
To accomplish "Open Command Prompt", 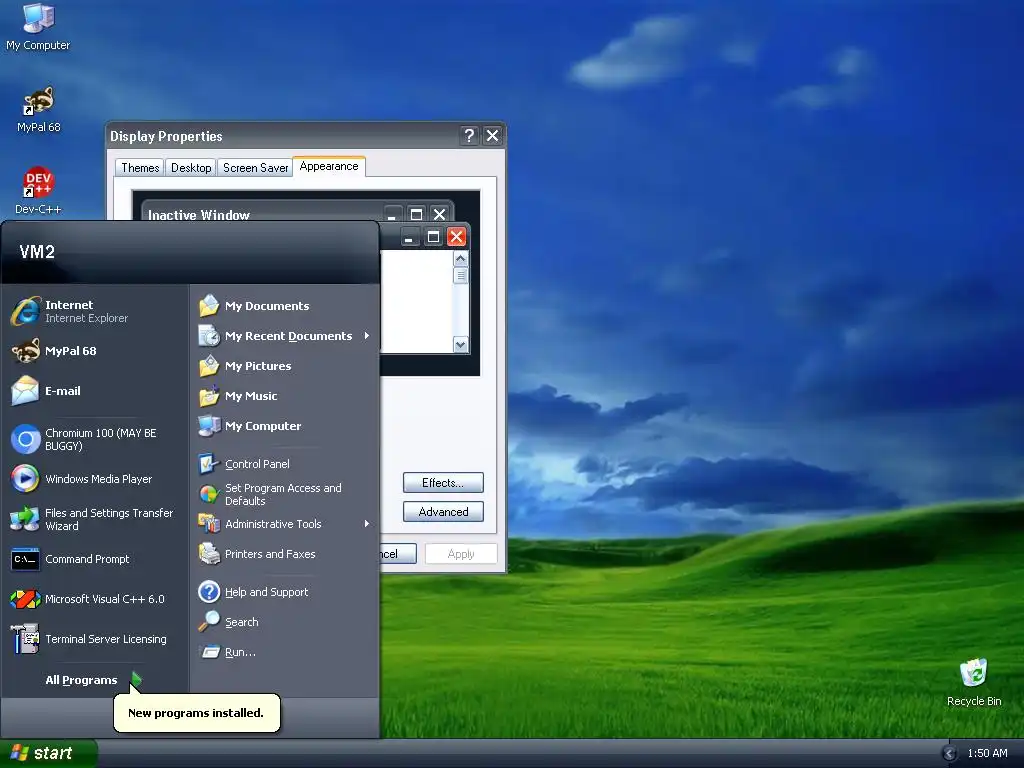I will click(x=95, y=559).
